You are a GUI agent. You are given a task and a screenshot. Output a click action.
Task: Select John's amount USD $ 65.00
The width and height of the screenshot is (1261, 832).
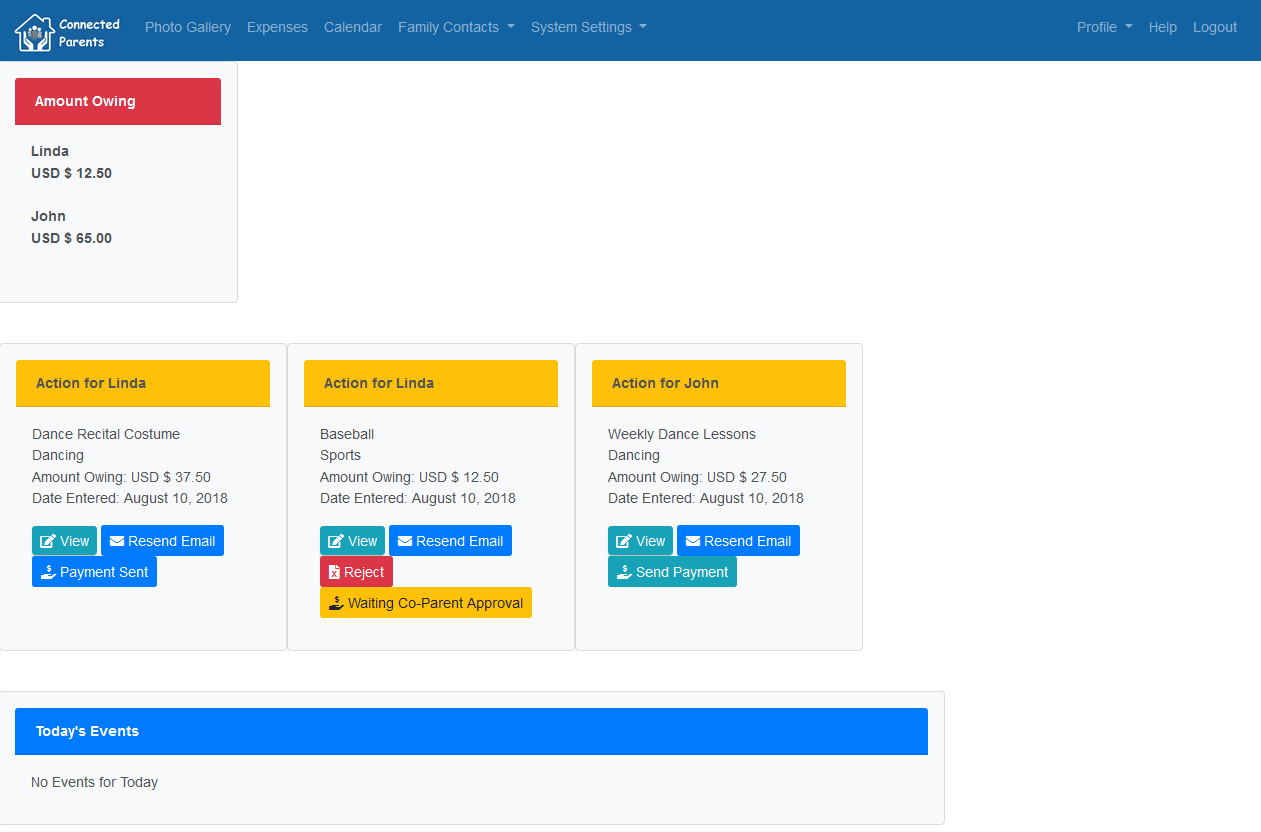(71, 238)
